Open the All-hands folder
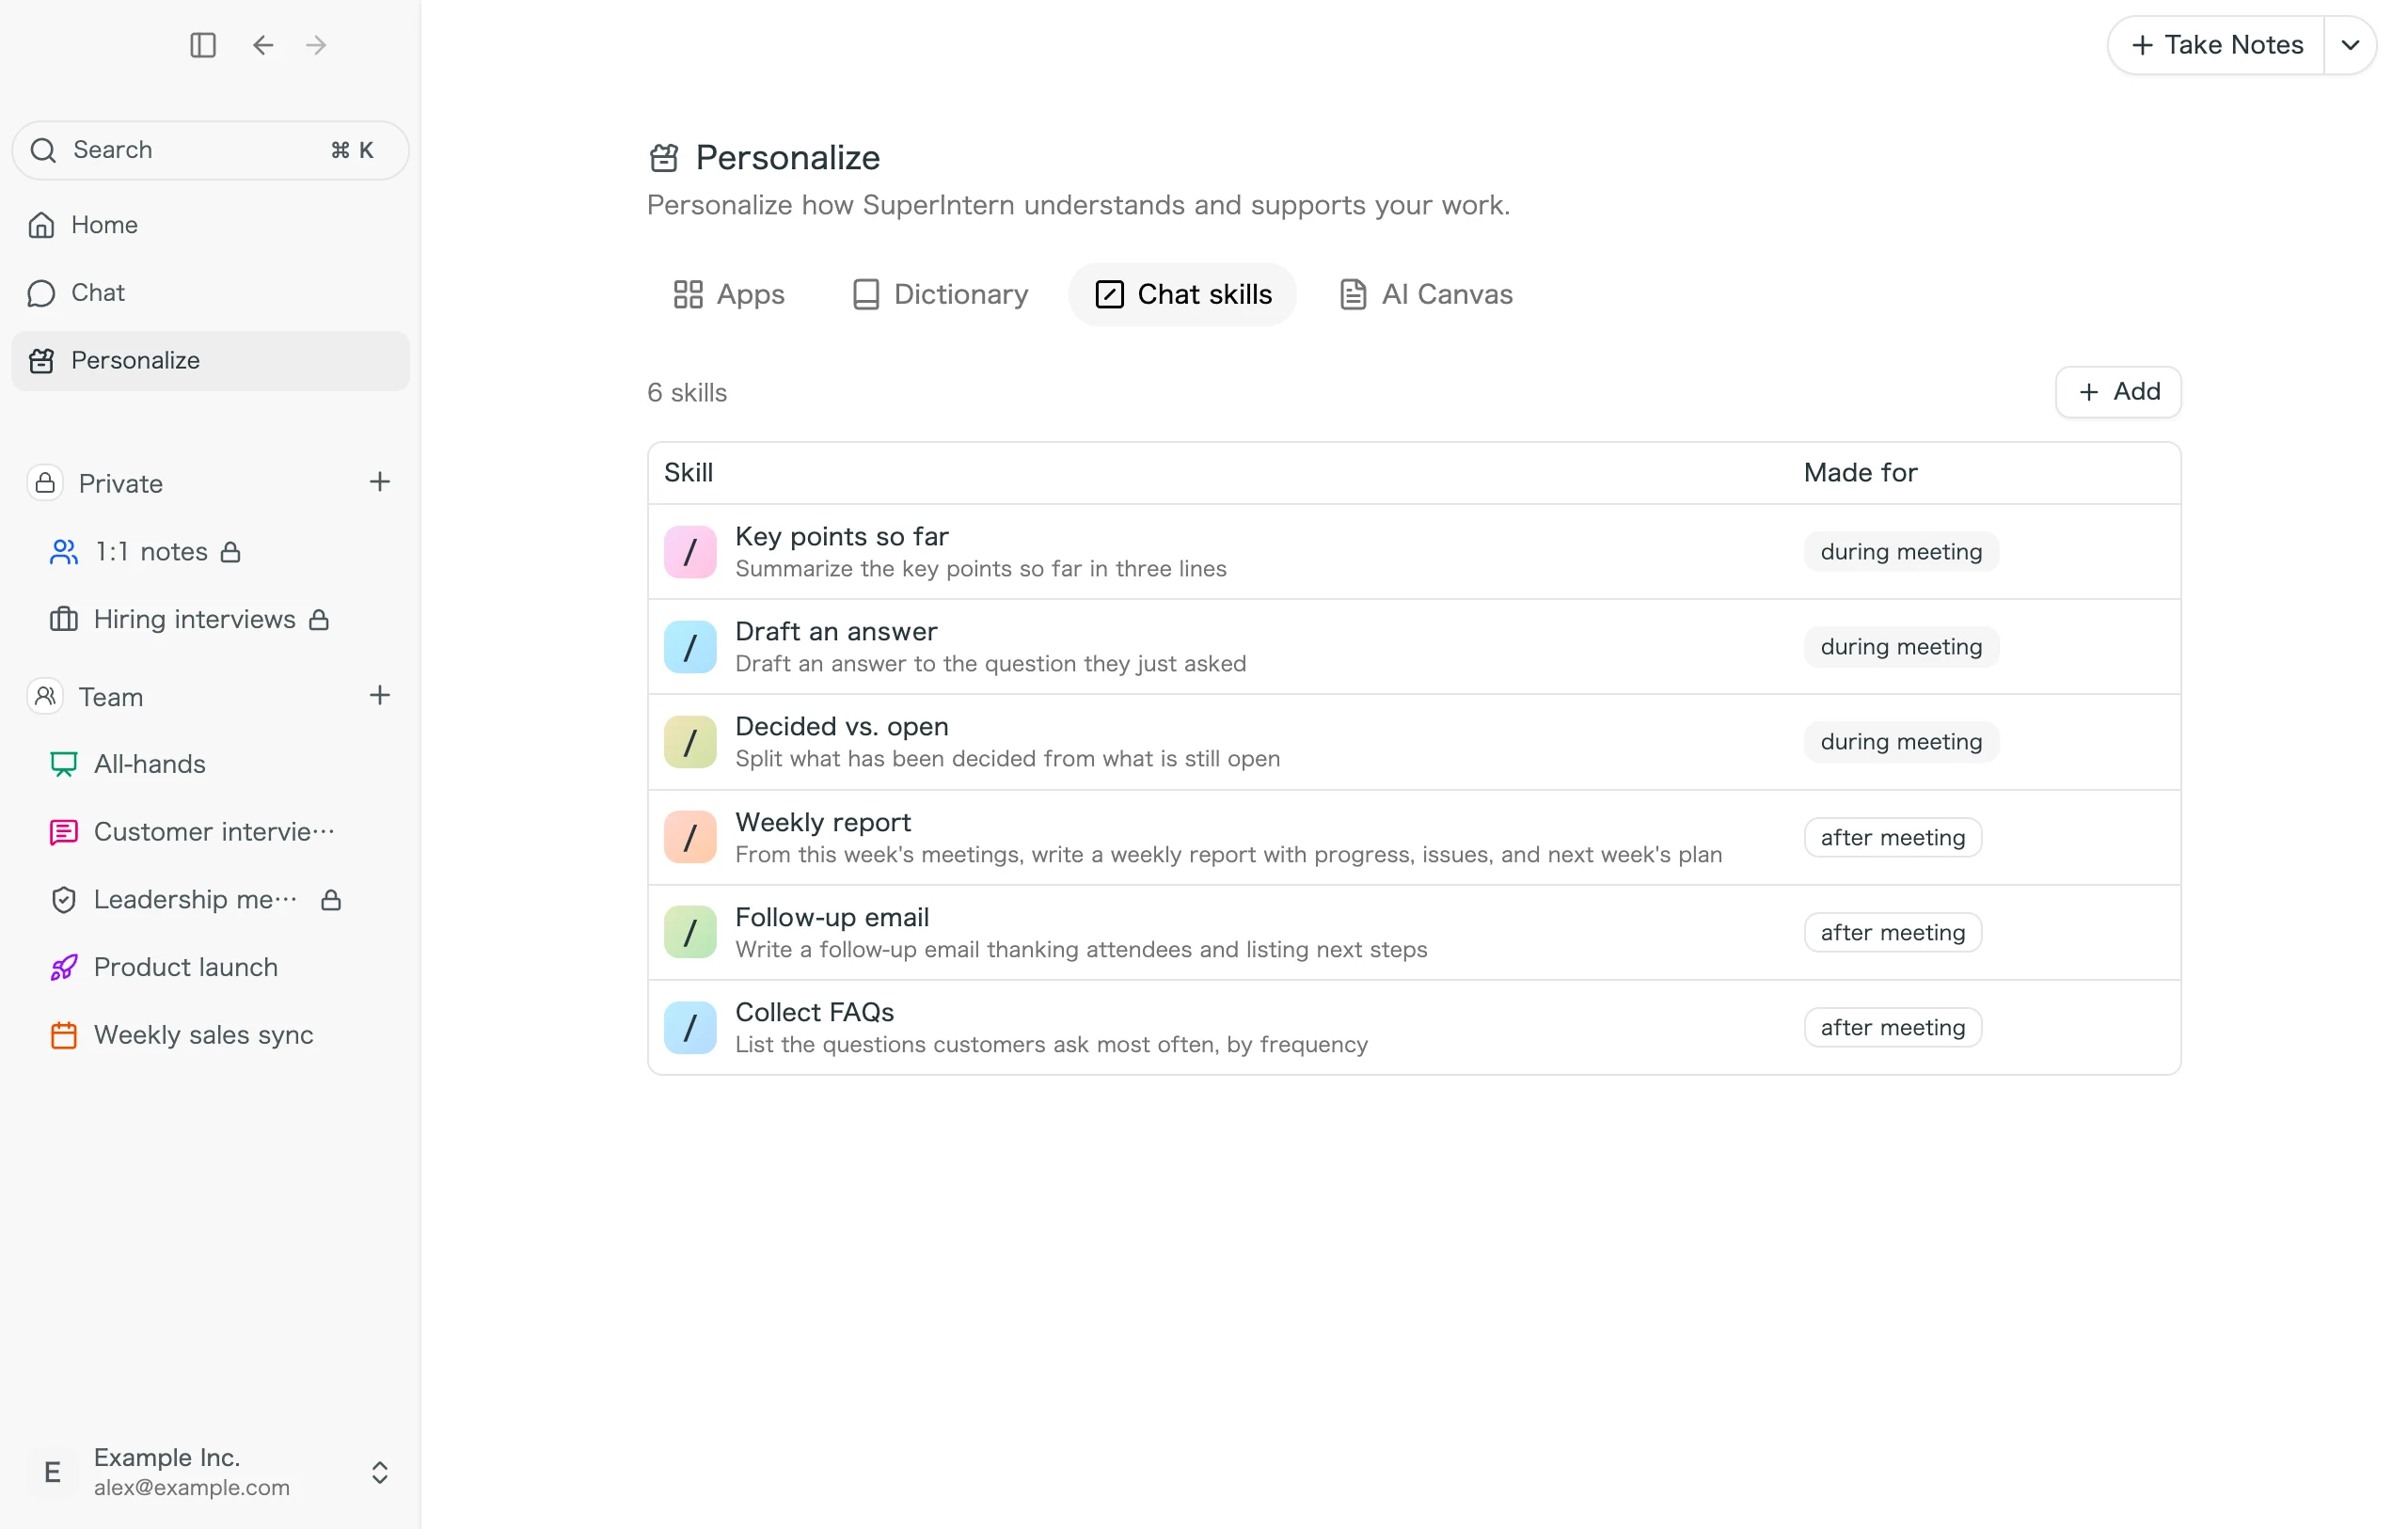Viewport: 2408px width, 1529px height. (211, 764)
